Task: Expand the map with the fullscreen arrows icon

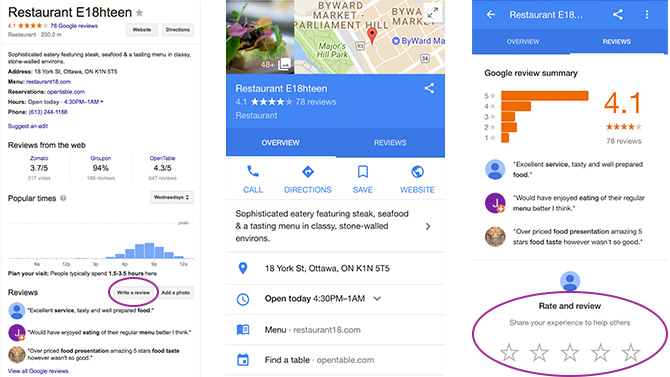Action: [x=433, y=13]
